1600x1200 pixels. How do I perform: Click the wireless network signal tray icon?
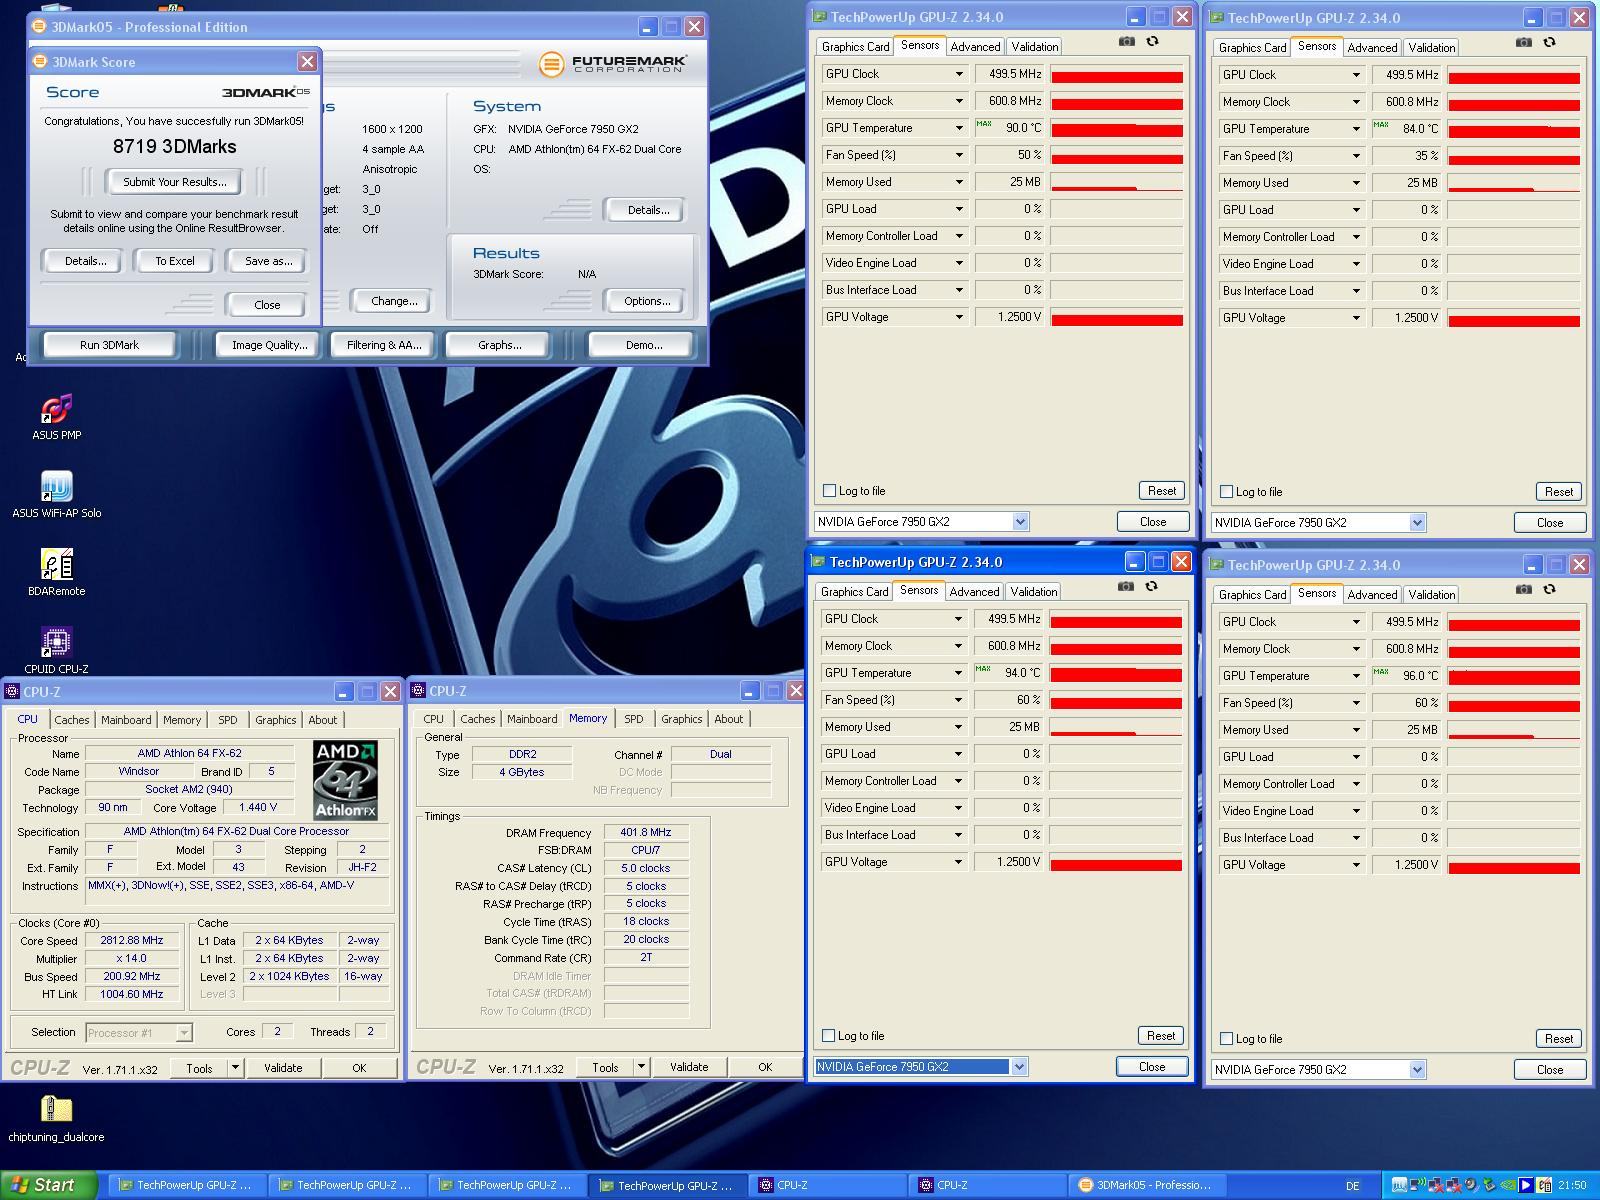(x=1417, y=1185)
